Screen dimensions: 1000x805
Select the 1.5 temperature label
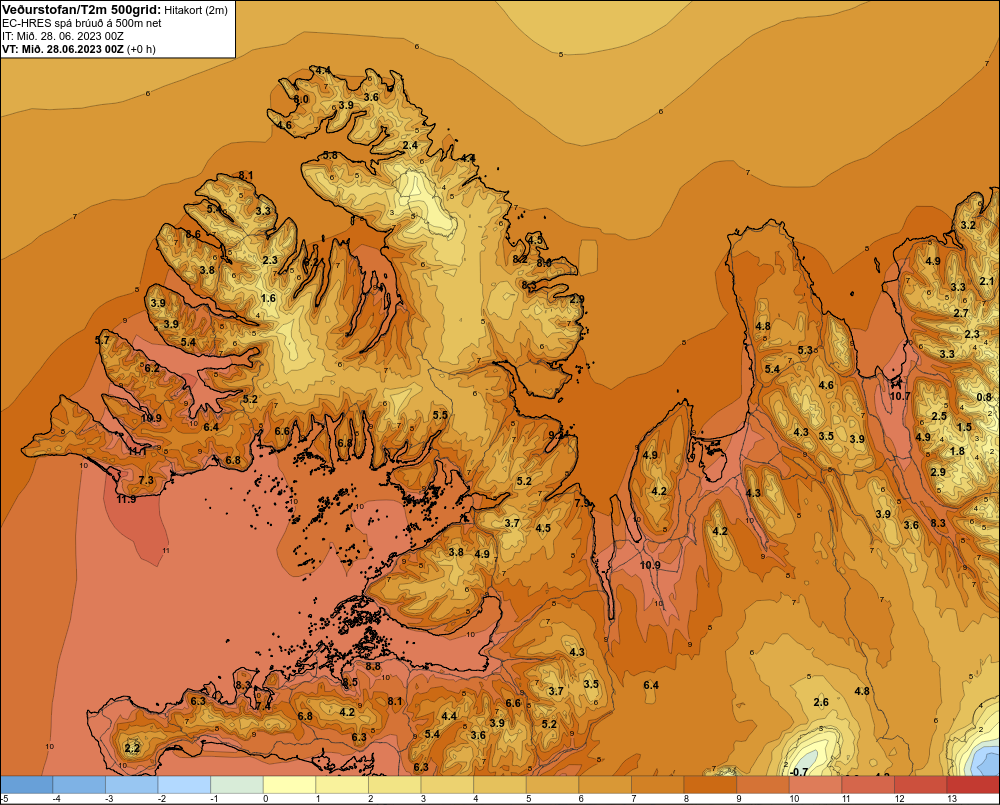964,427
